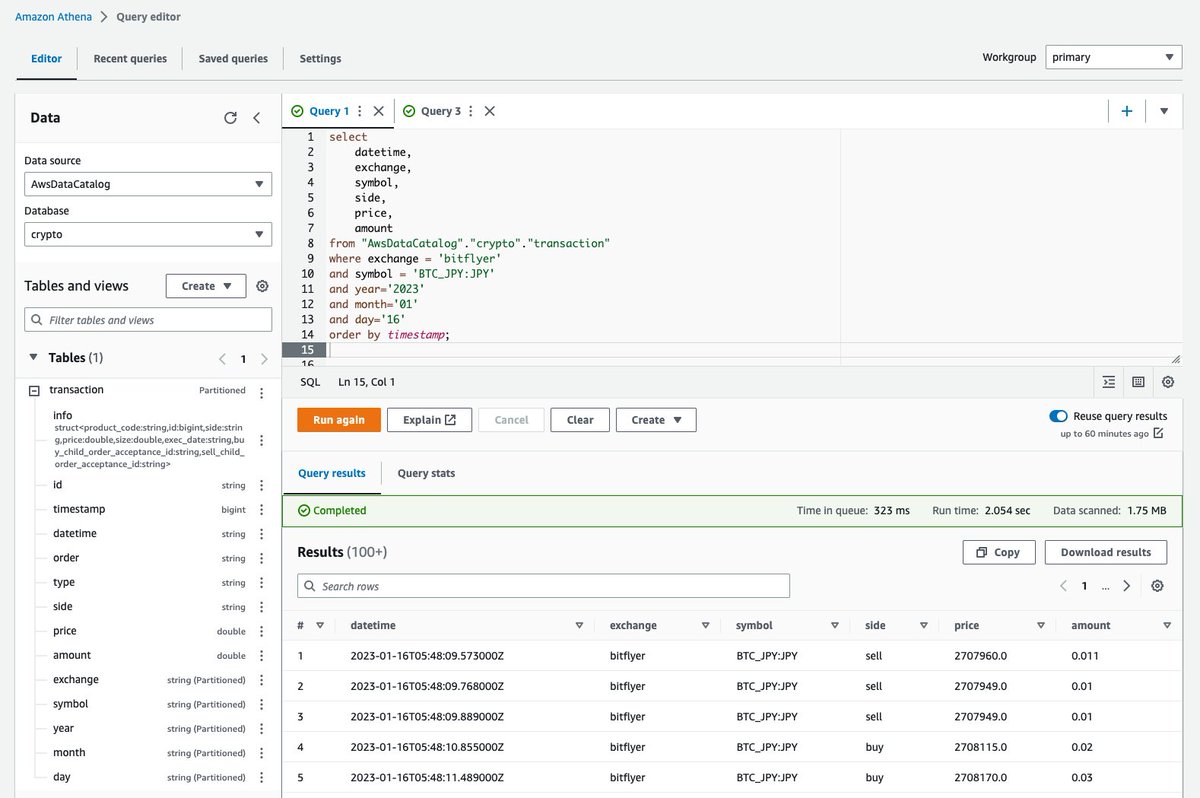Refresh the Data panel
This screenshot has height=798, width=1200.
(x=230, y=118)
